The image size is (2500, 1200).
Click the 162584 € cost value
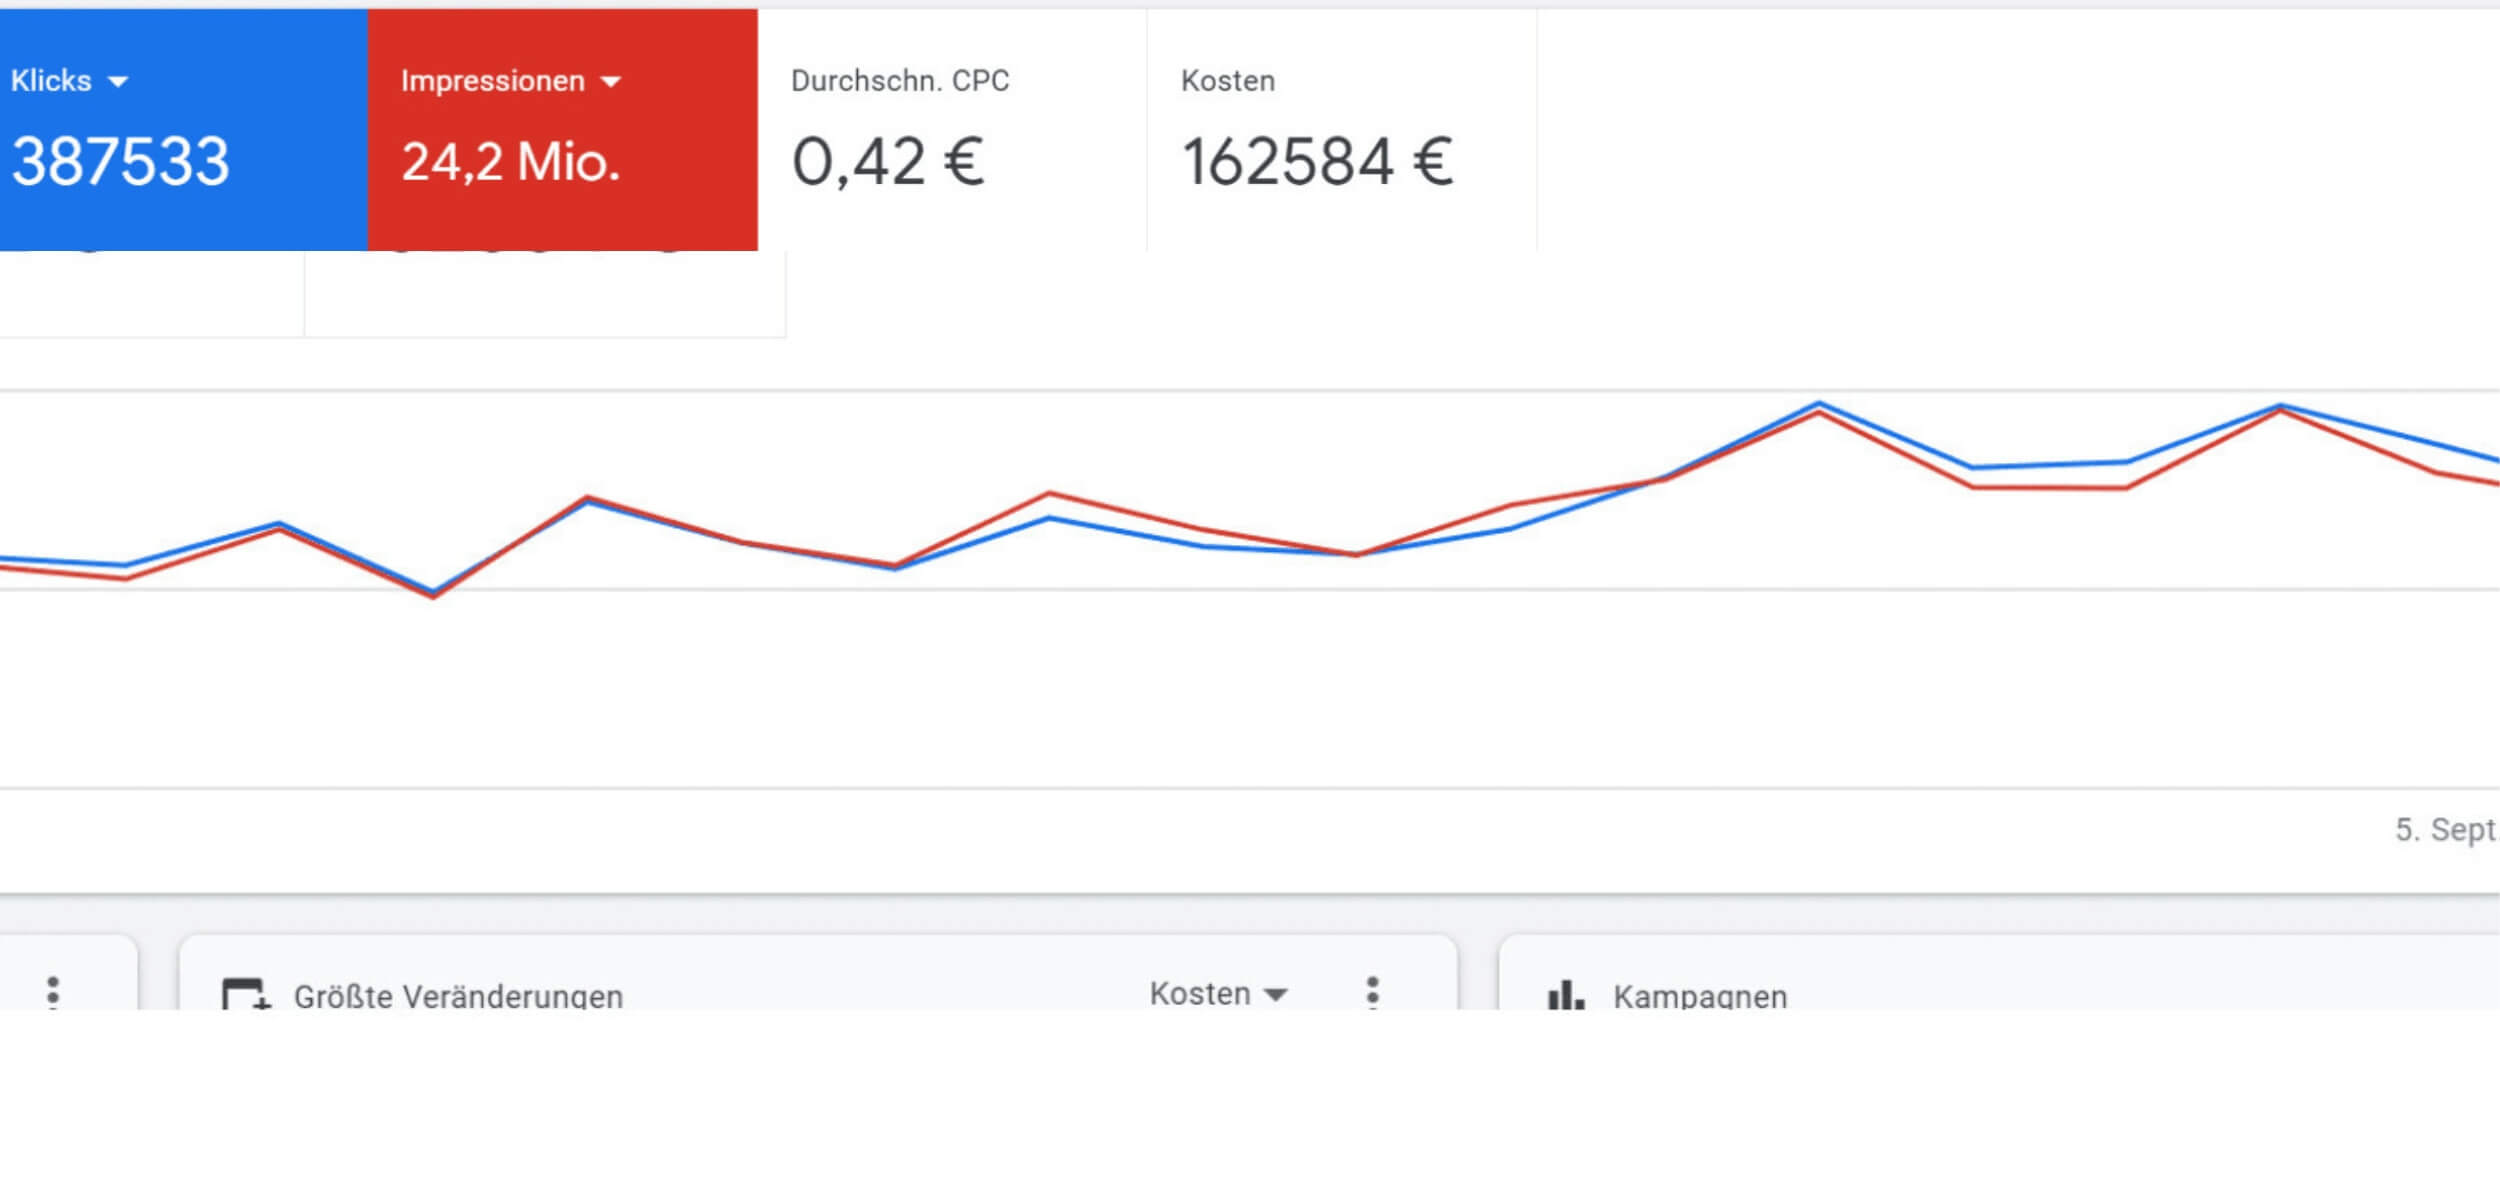(1317, 162)
